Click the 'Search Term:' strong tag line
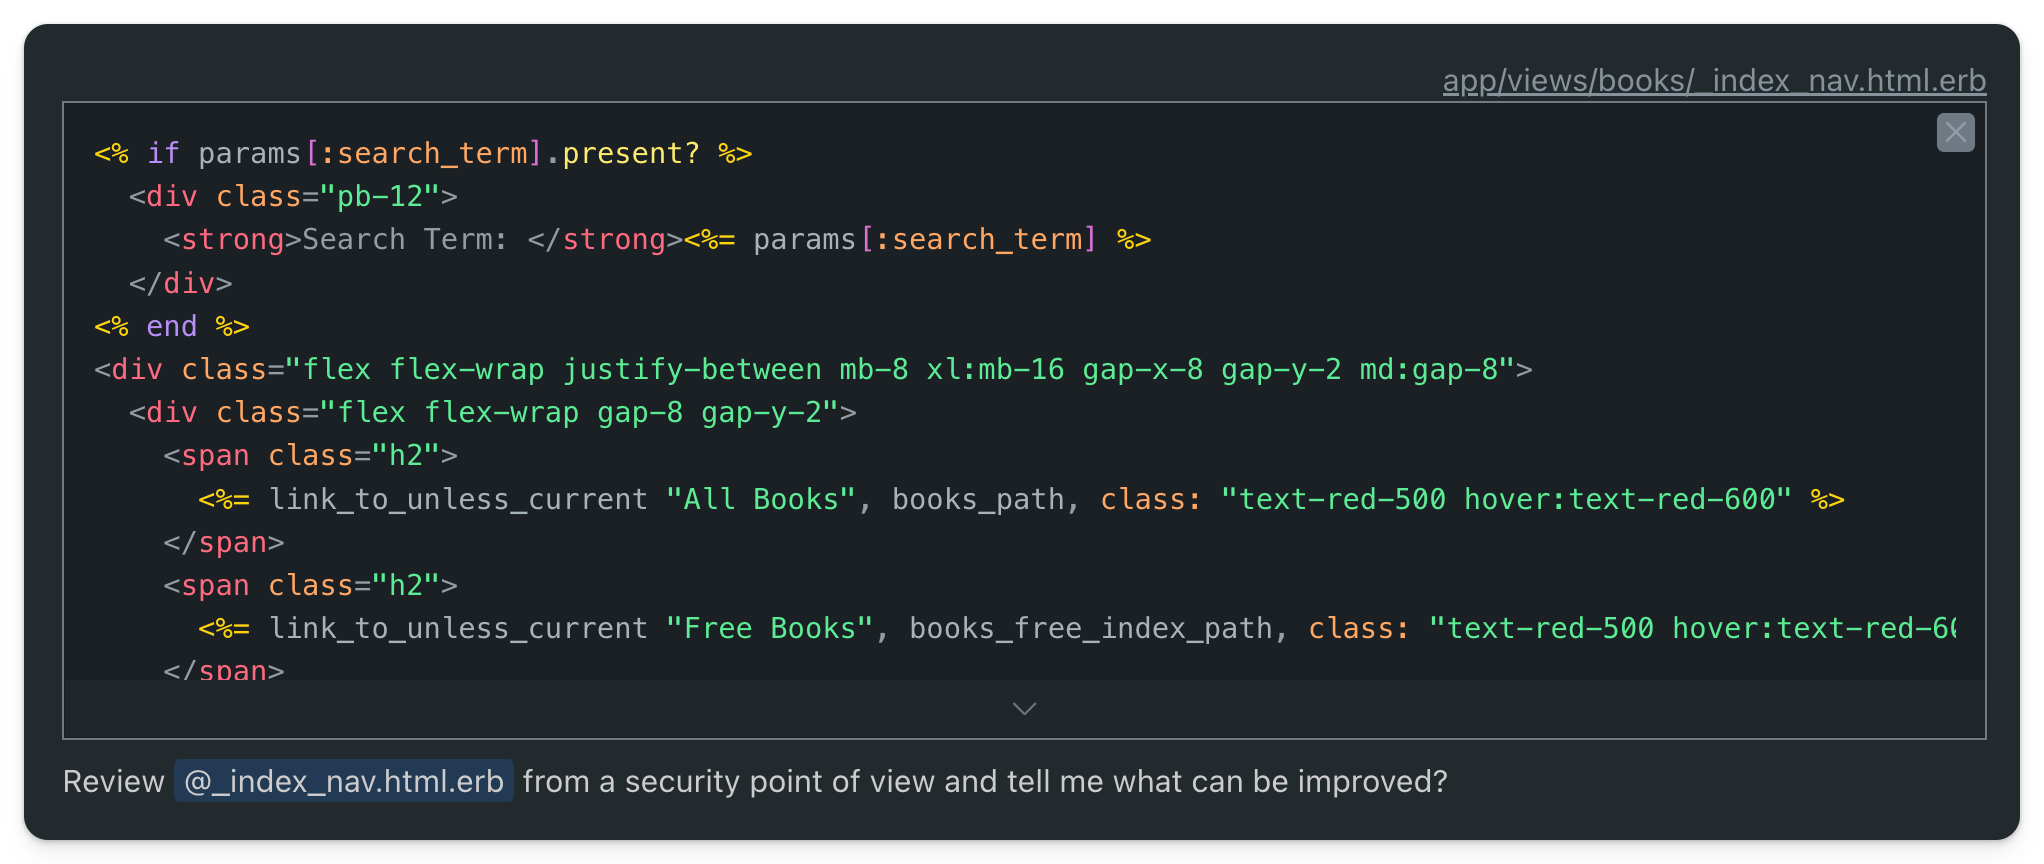 tap(657, 240)
